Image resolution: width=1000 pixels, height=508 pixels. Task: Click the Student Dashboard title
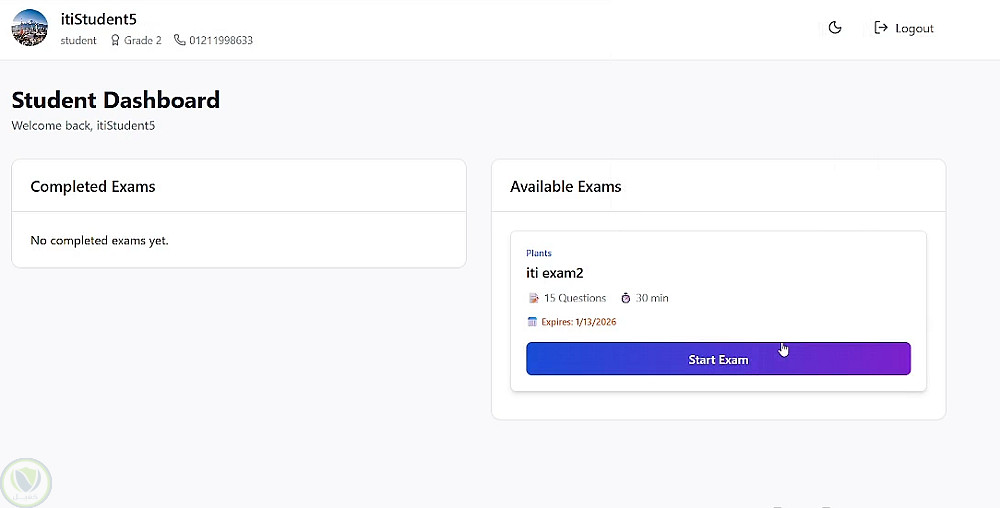tap(116, 100)
